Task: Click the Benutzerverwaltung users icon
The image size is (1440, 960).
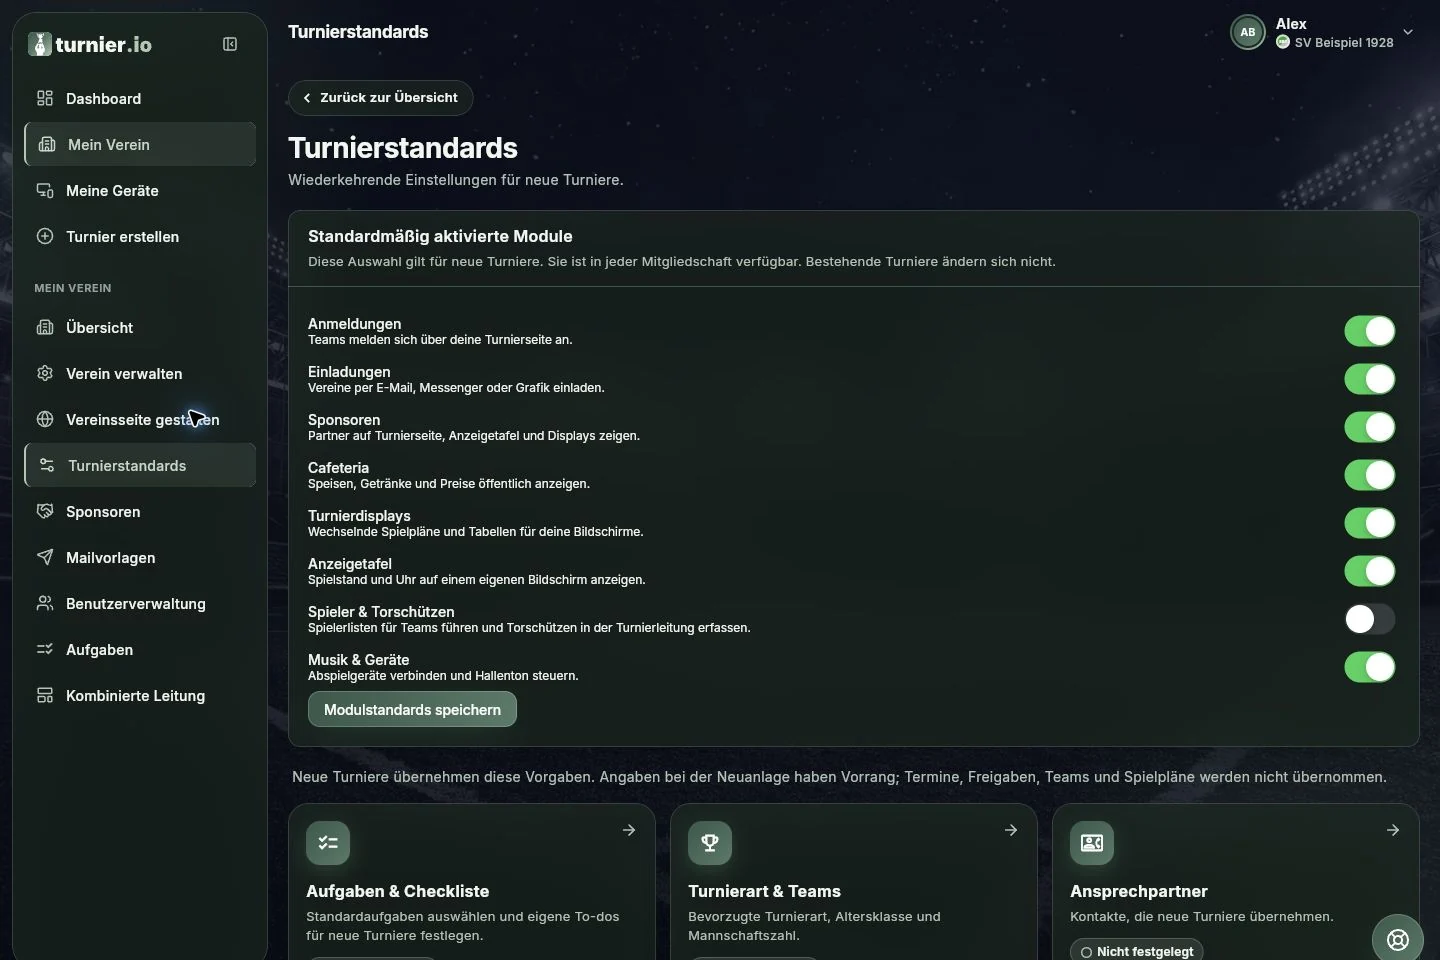Action: click(x=45, y=603)
